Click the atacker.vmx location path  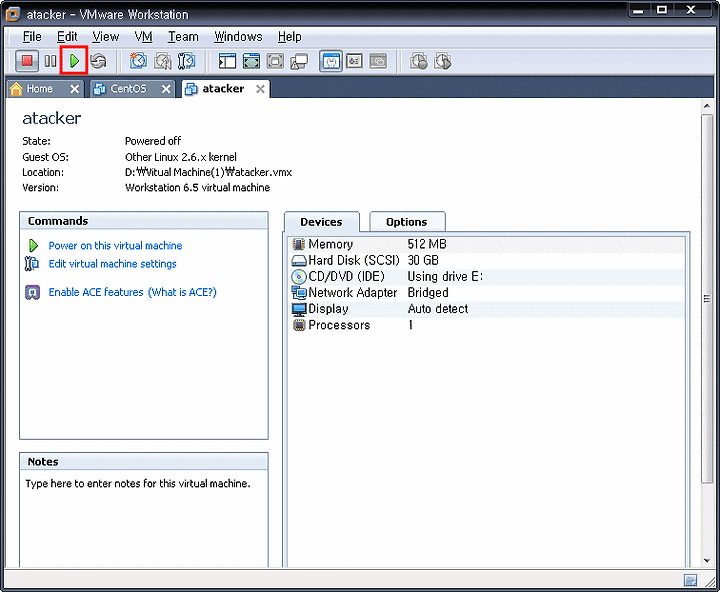click(208, 172)
